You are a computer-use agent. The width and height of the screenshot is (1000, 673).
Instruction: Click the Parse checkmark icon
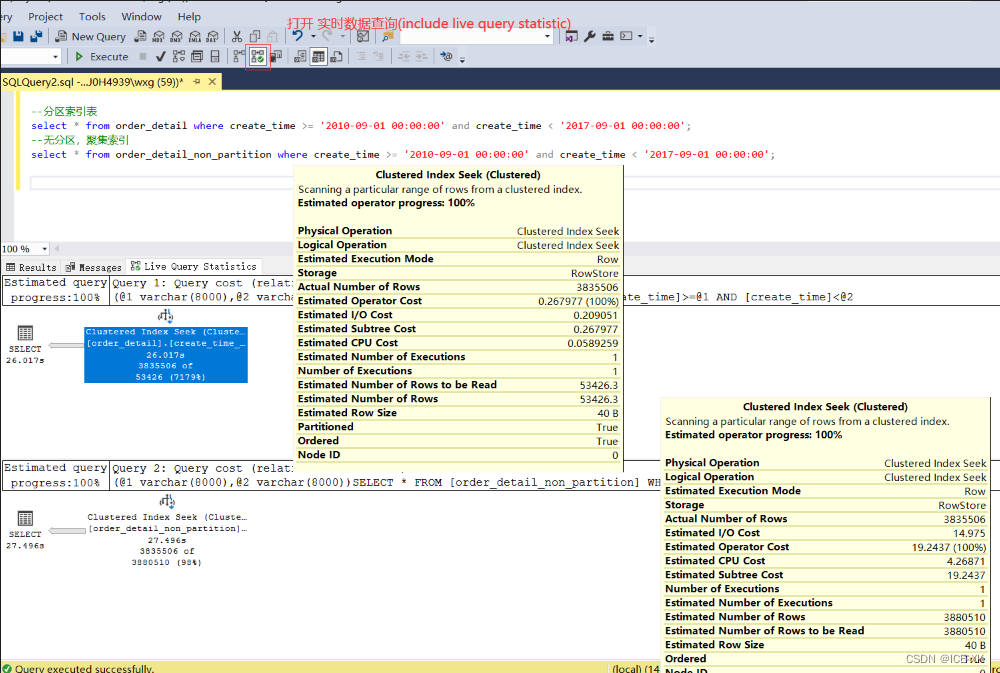click(x=160, y=57)
